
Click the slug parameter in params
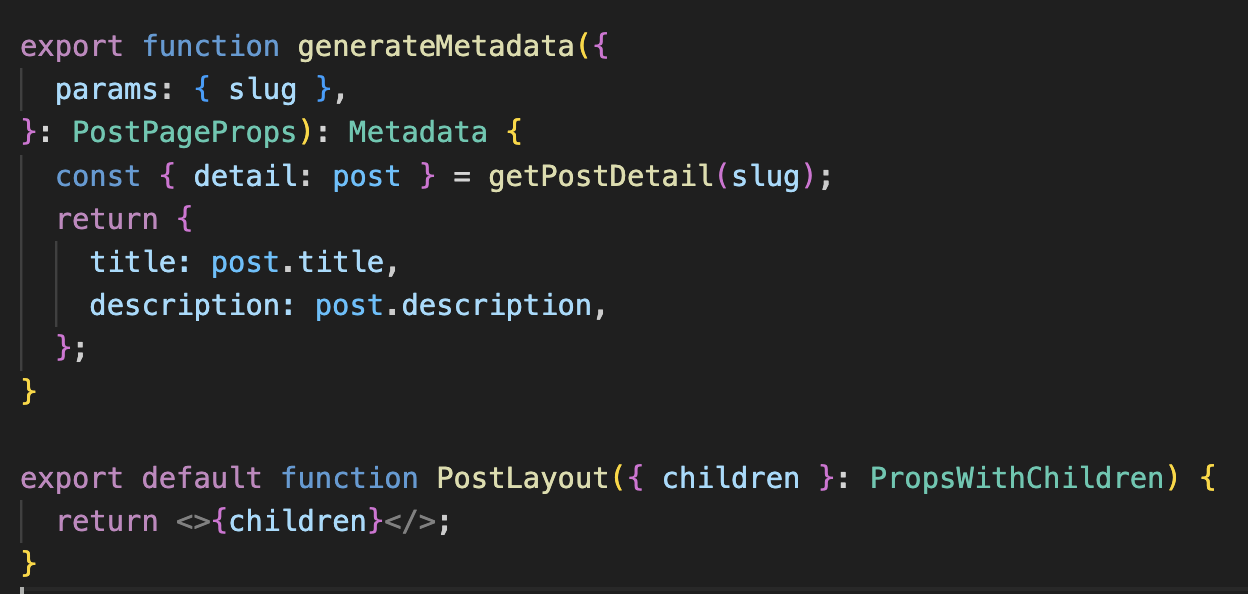[x=263, y=90]
